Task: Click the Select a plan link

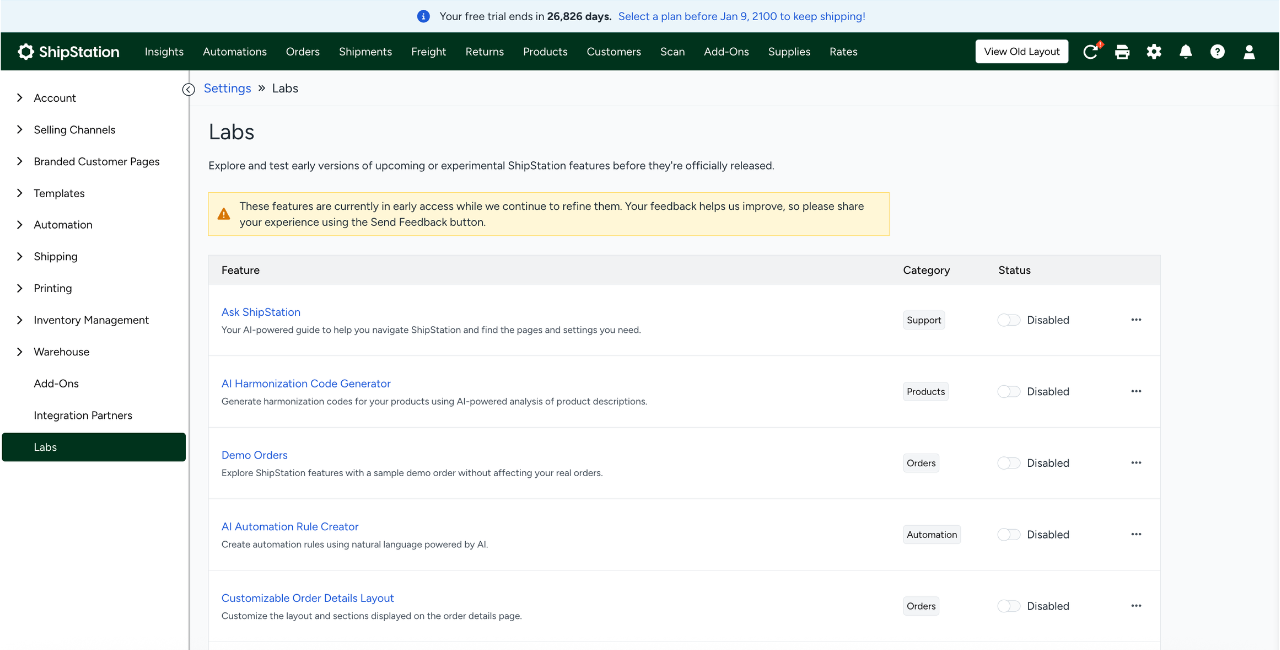Action: tap(742, 17)
